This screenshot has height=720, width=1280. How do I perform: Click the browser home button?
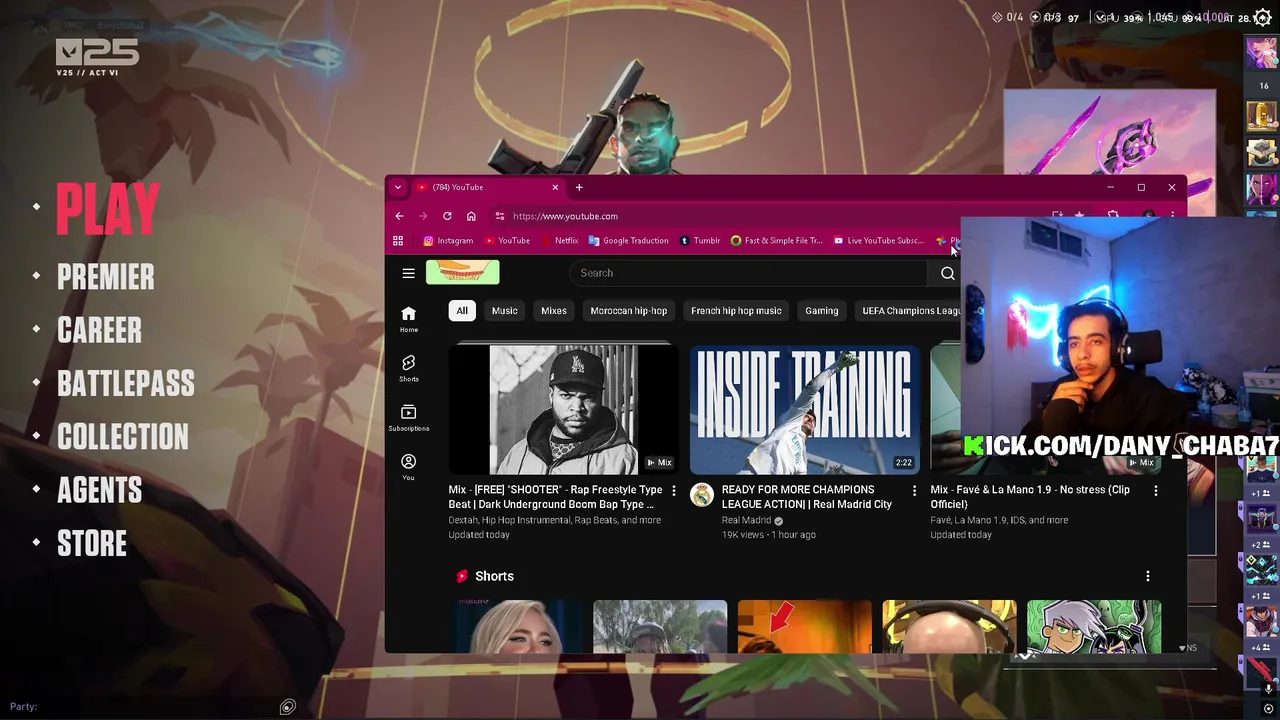click(471, 216)
